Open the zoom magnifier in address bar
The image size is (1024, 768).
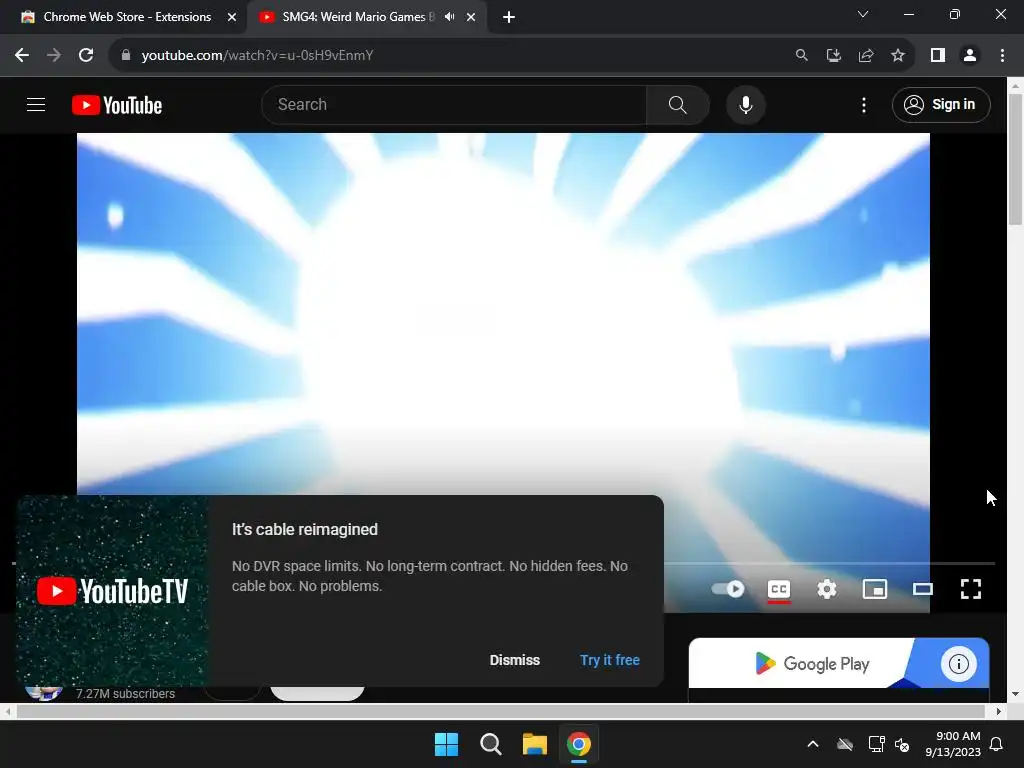tap(801, 56)
